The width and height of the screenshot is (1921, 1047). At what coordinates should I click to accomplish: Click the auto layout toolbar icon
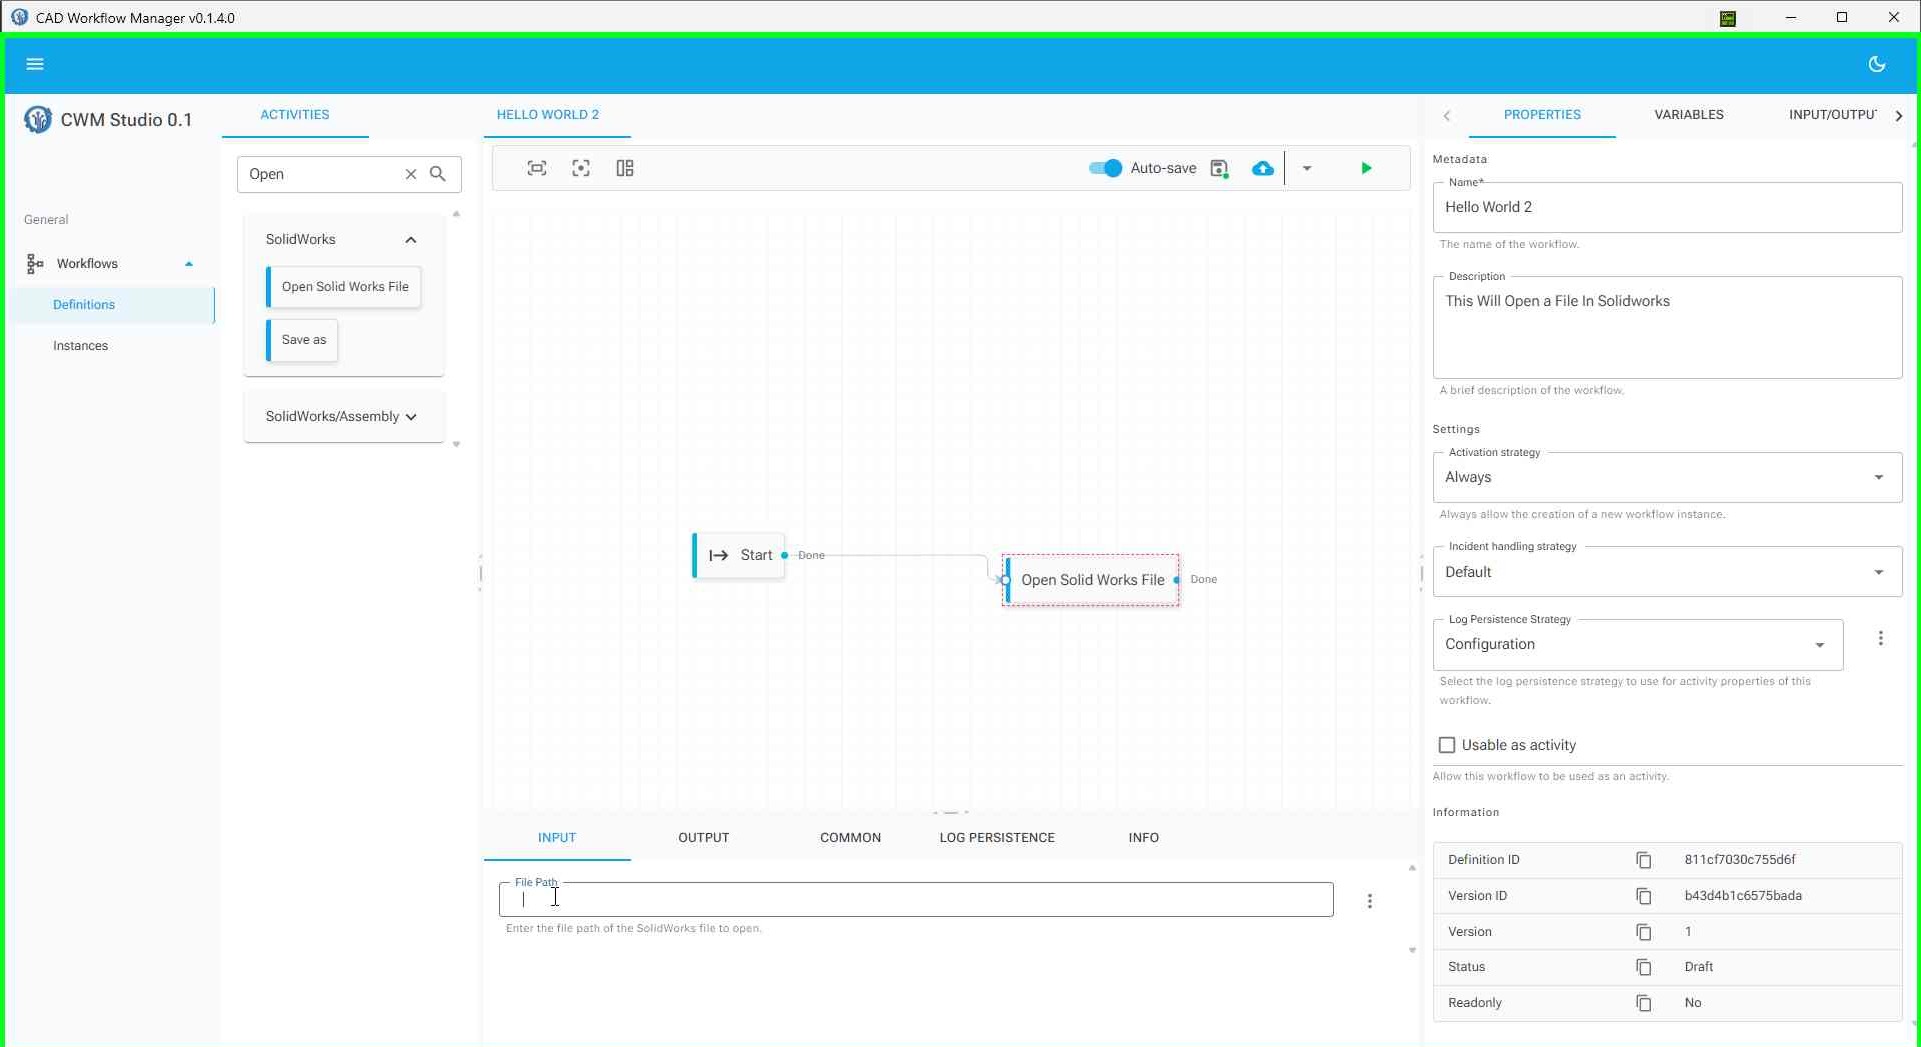625,168
